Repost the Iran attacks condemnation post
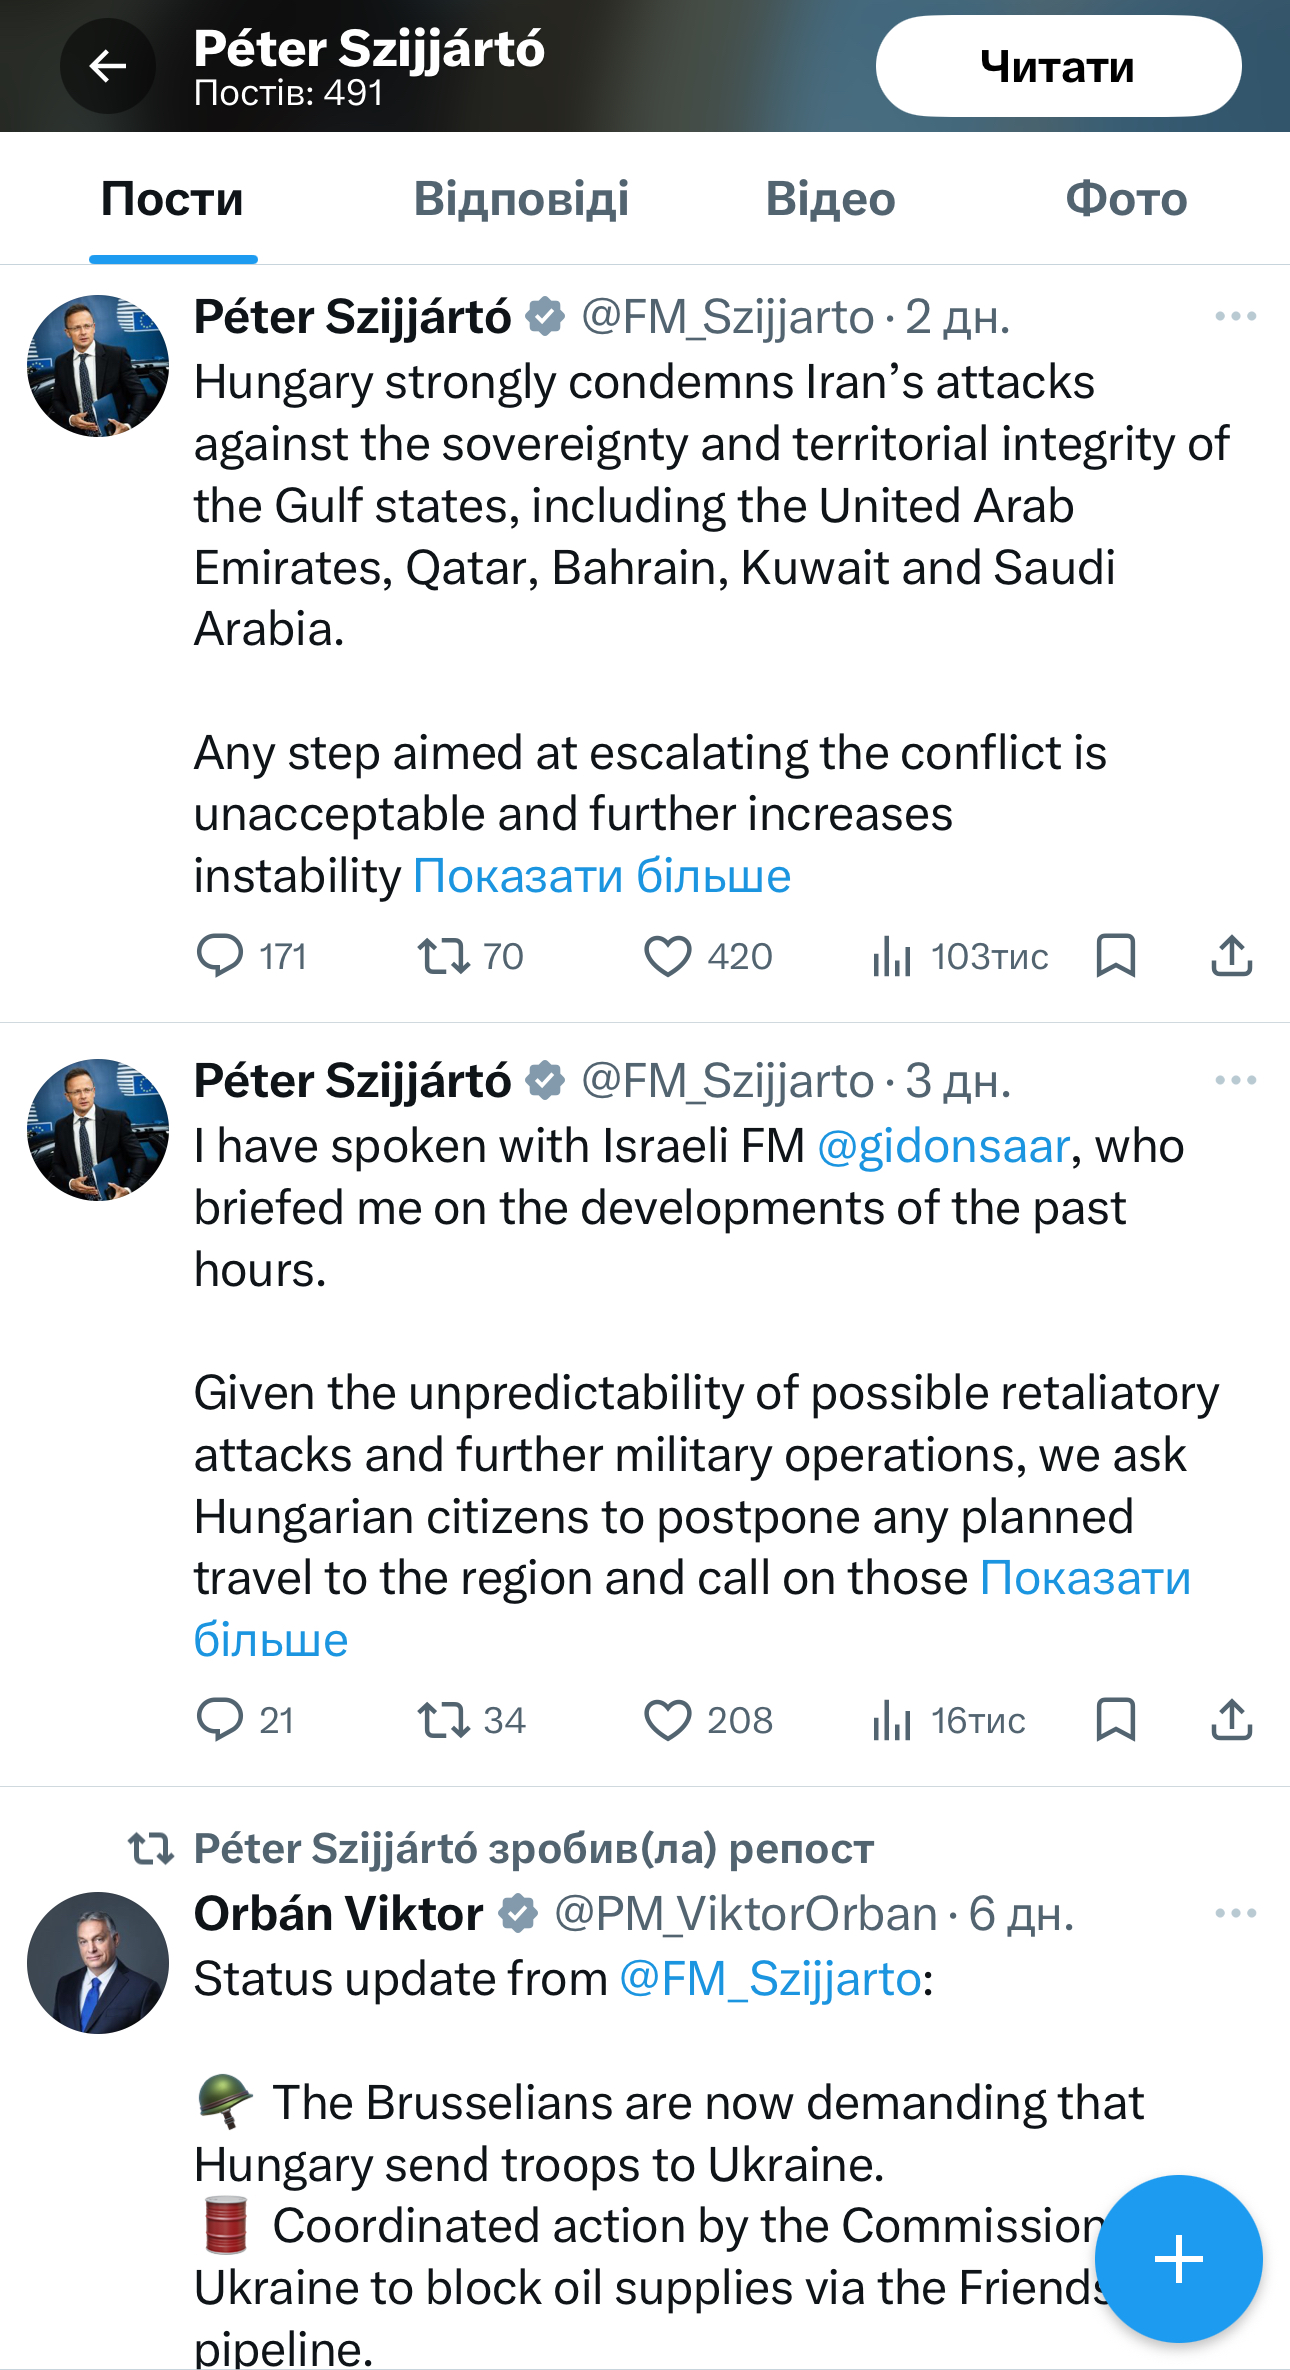Viewport: 1290px width, 2370px height. (444, 955)
